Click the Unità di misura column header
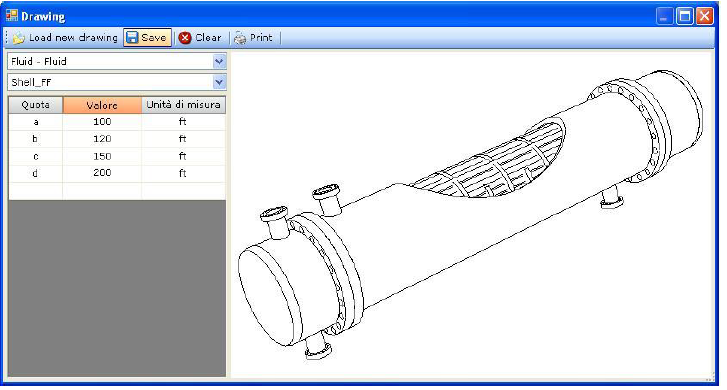 [184, 105]
